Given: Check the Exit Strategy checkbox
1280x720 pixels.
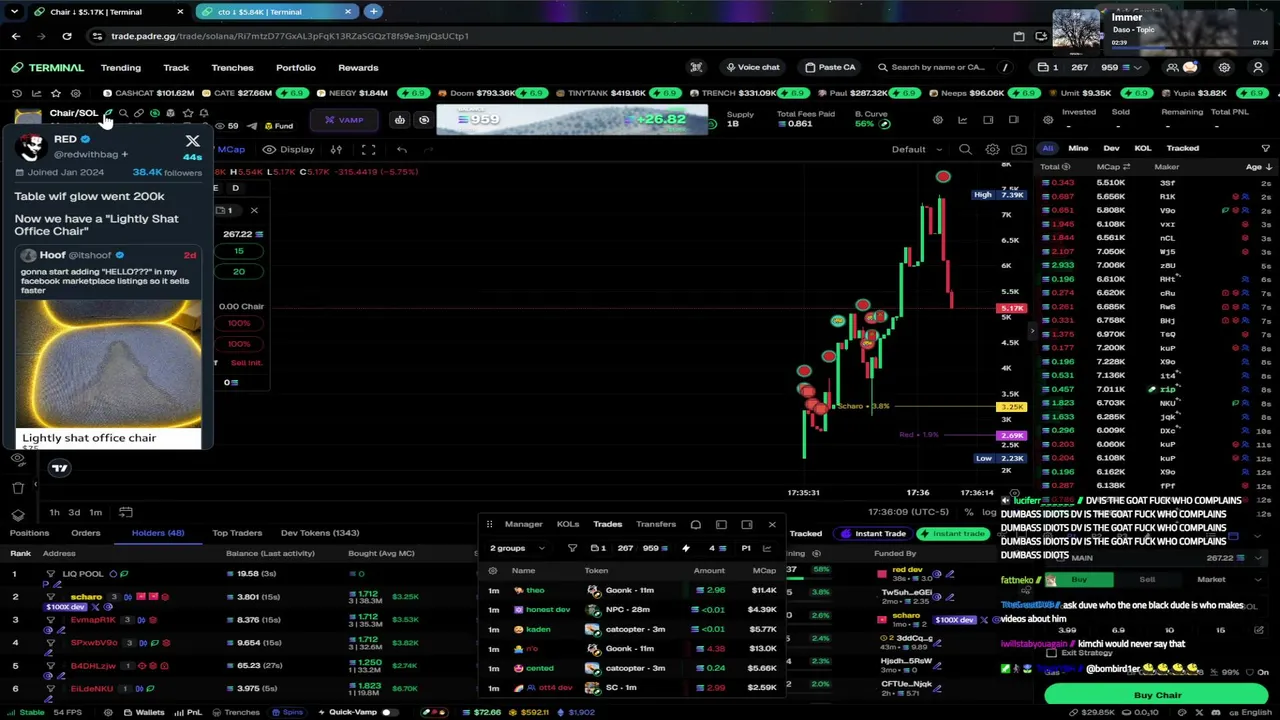Looking at the screenshot, I should [x=1052, y=653].
